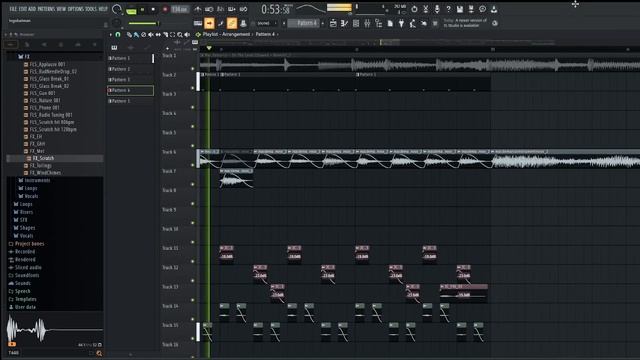Click the export render icon next to save

pyautogui.click(x=471, y=9)
